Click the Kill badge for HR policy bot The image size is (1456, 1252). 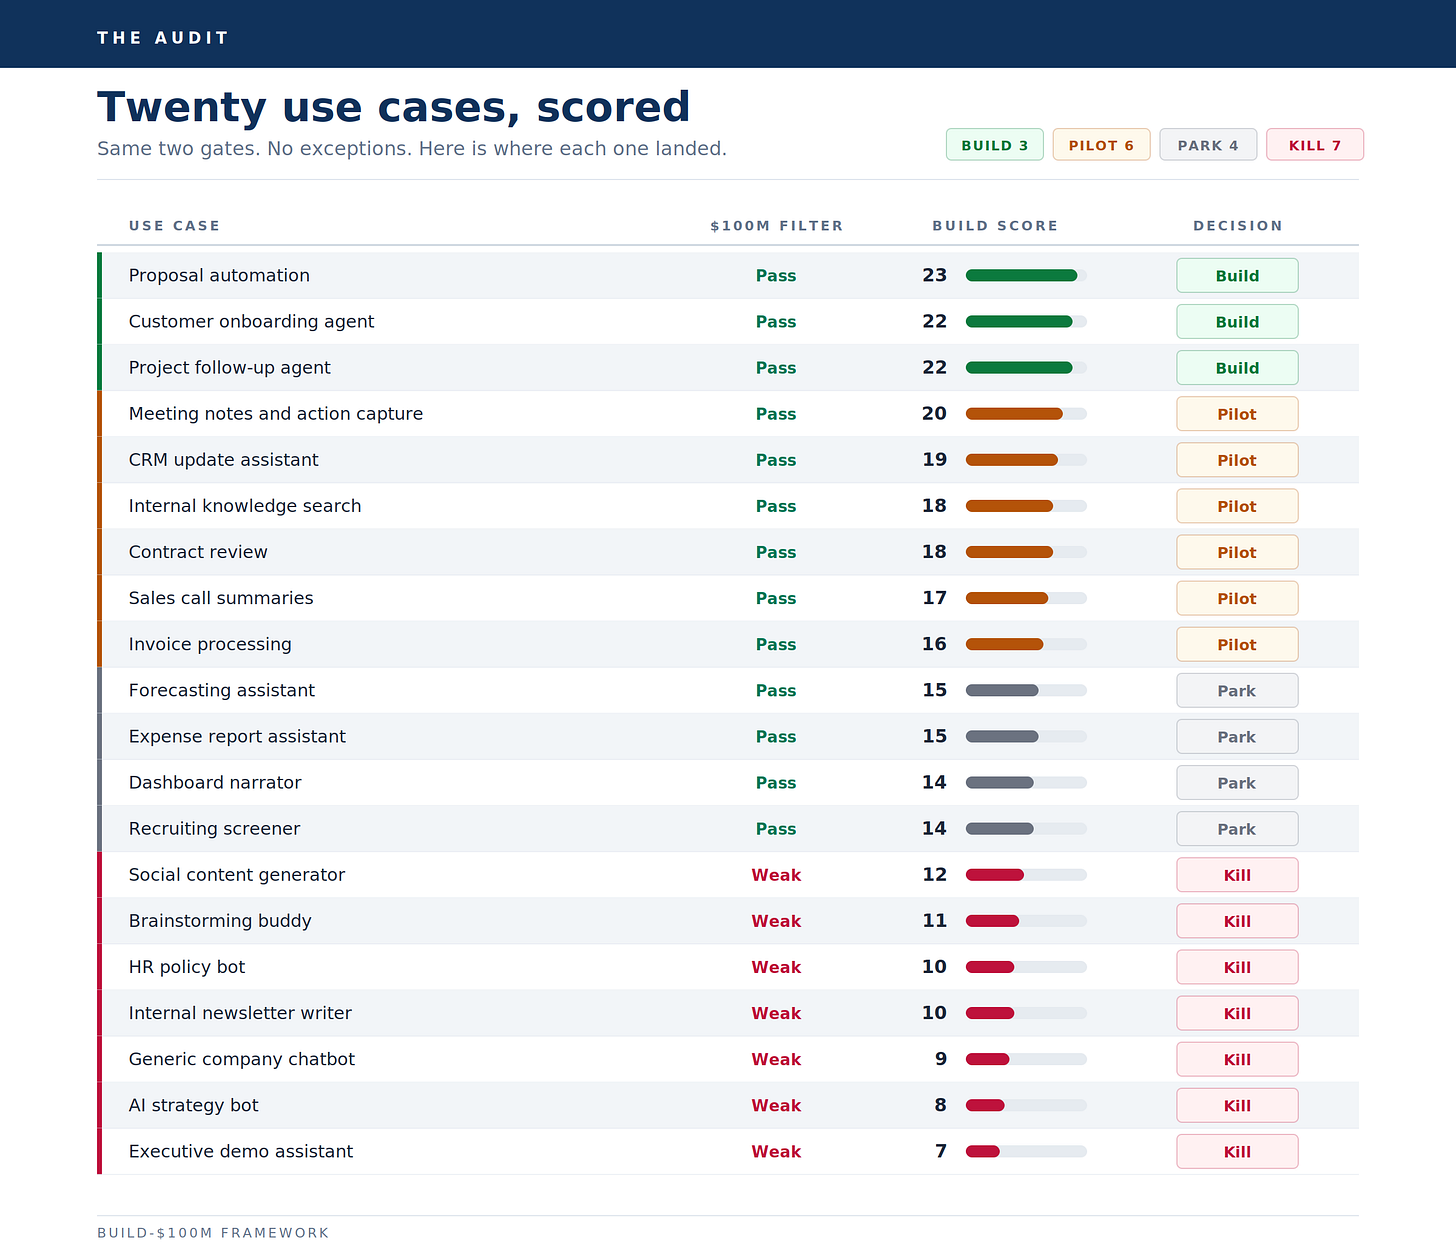click(1237, 967)
